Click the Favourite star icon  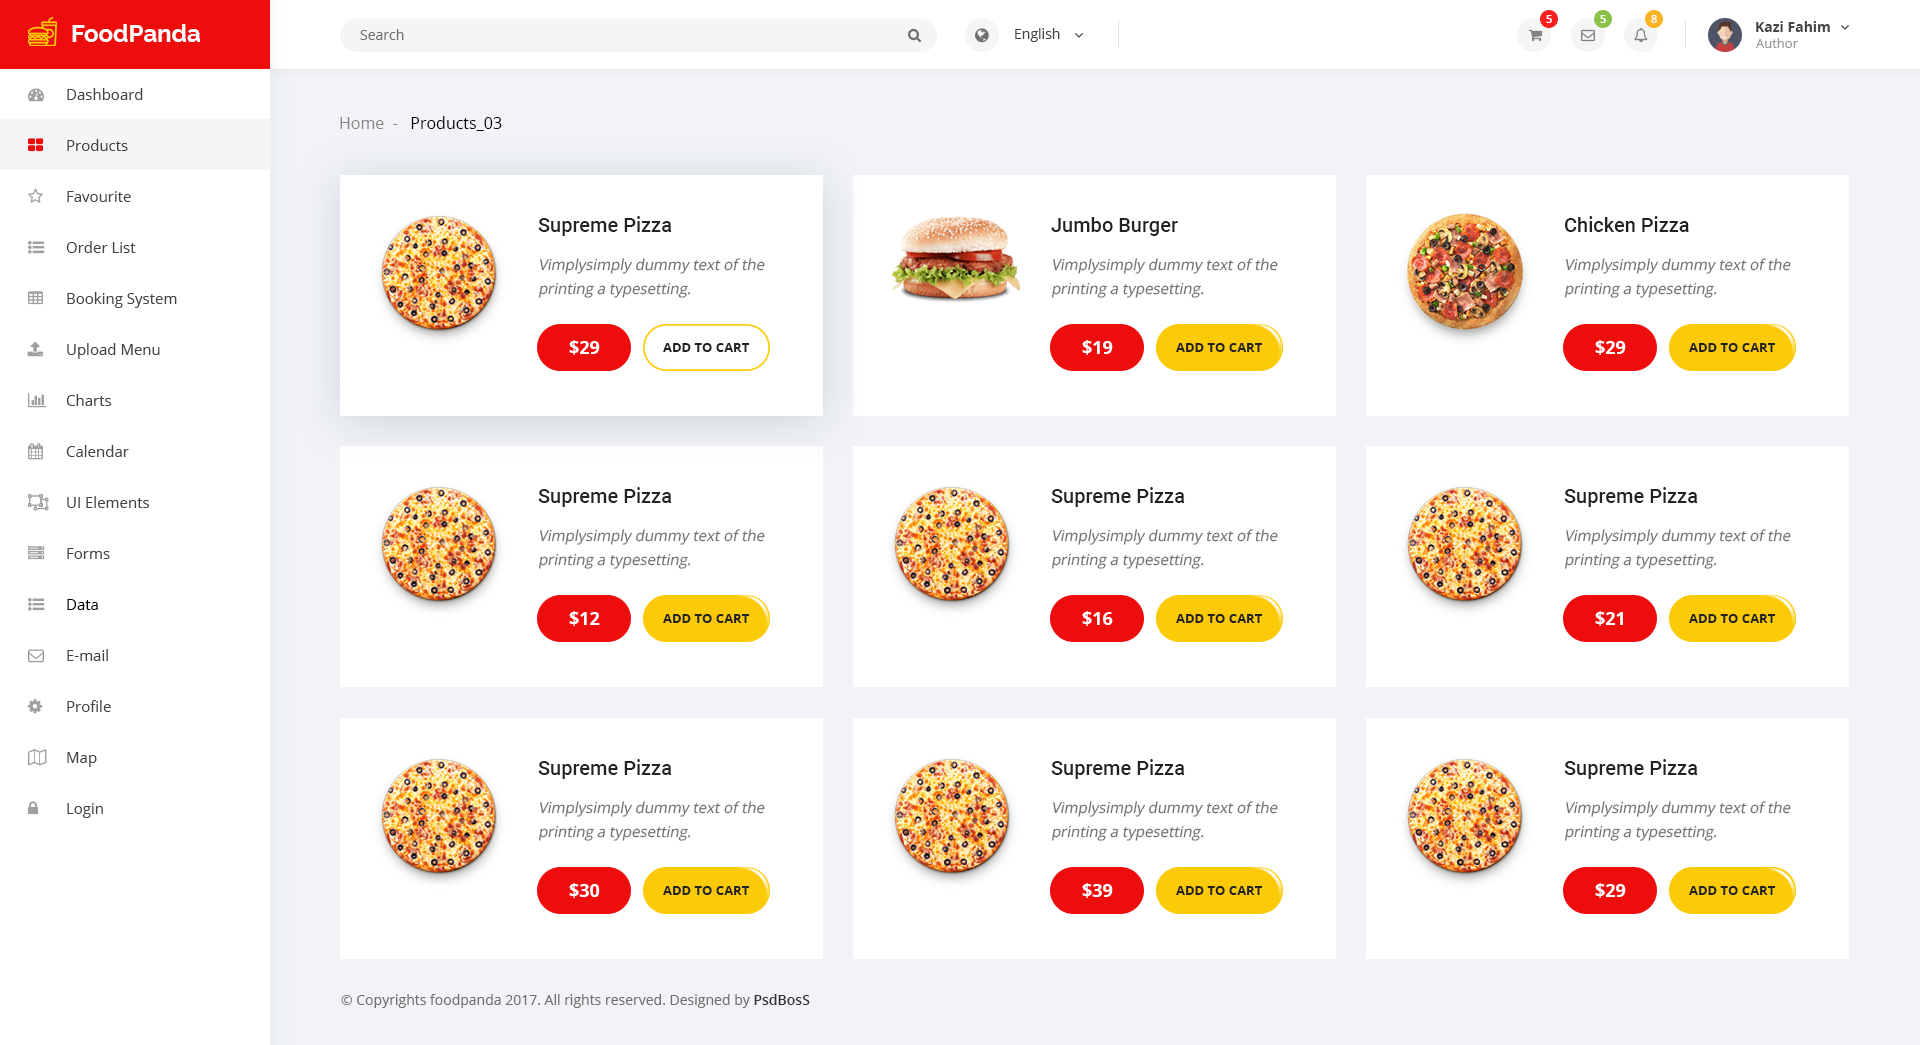[36, 196]
